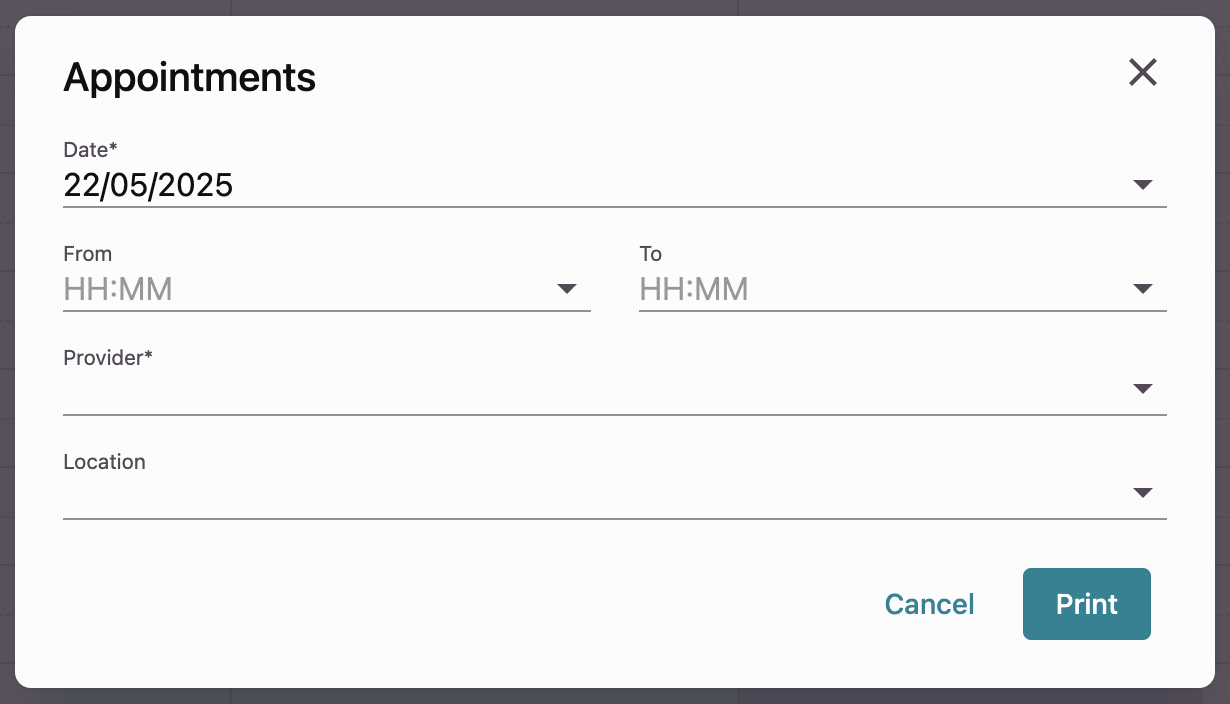The width and height of the screenshot is (1230, 704).
Task: Select the date value 22/05/2025
Action: (x=148, y=186)
